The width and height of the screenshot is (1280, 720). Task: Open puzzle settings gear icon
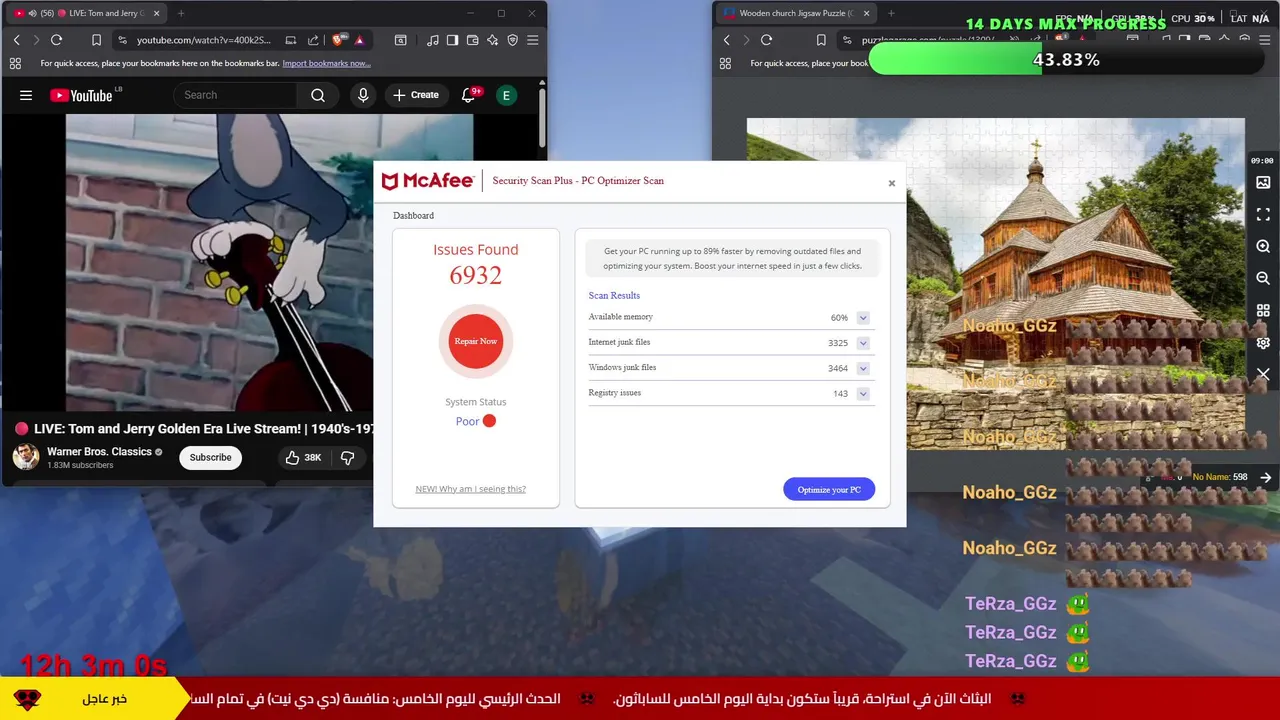pyautogui.click(x=1263, y=343)
